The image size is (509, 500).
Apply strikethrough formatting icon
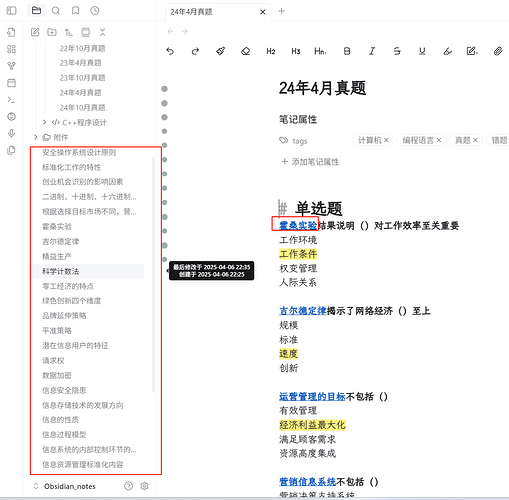(397, 51)
